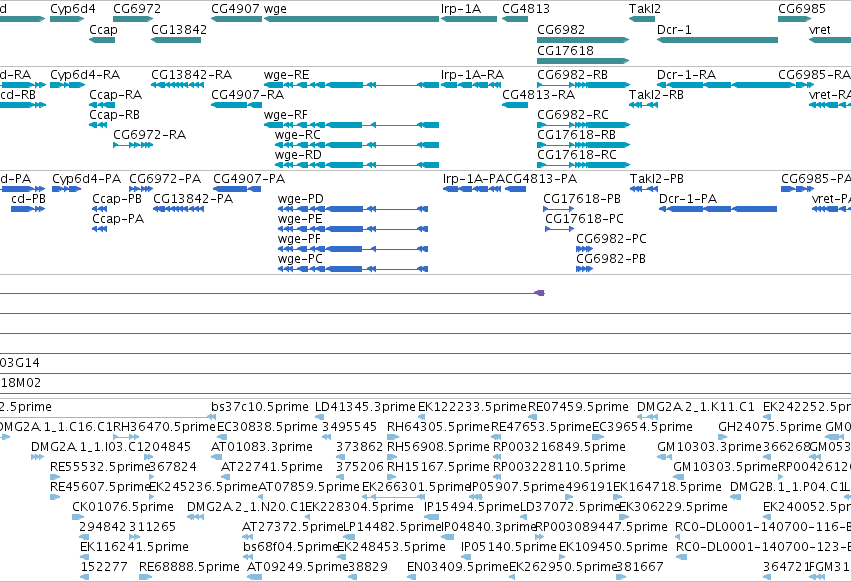Select the wge-PC protein label
The image size is (851, 582).
coord(300,259)
